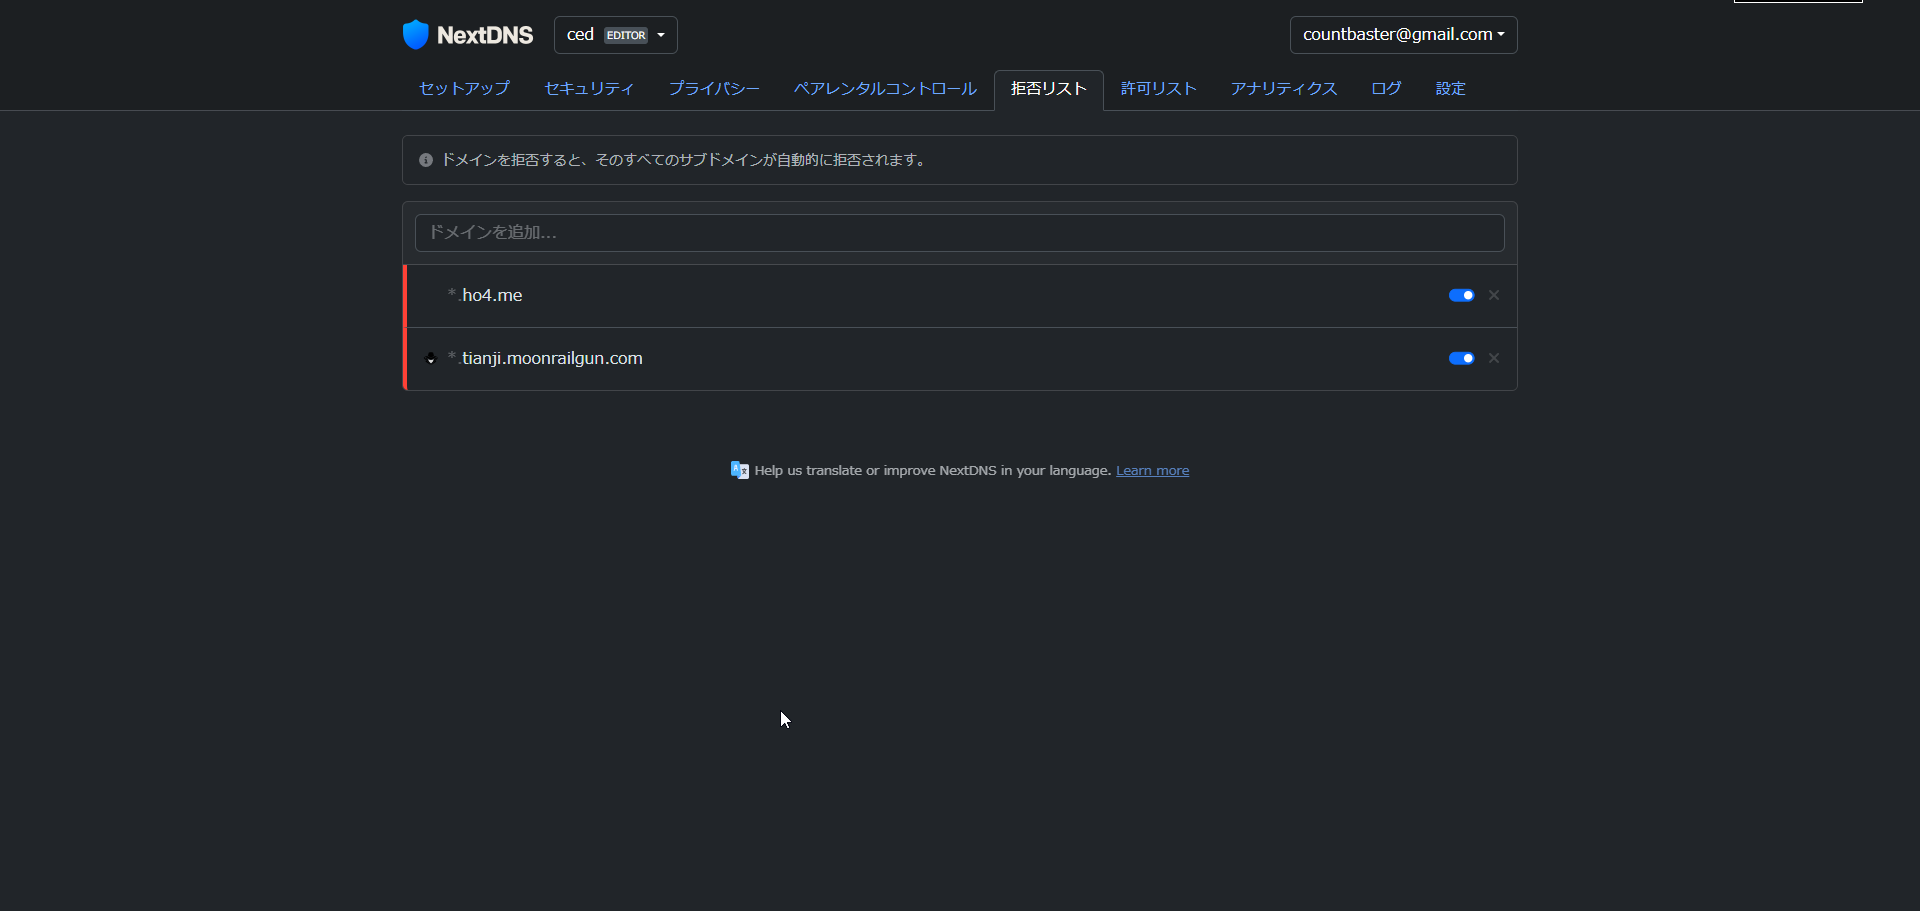Viewport: 1920px width, 911px height.
Task: Disable the toggle for *.ho4.me
Action: [x=1461, y=295]
